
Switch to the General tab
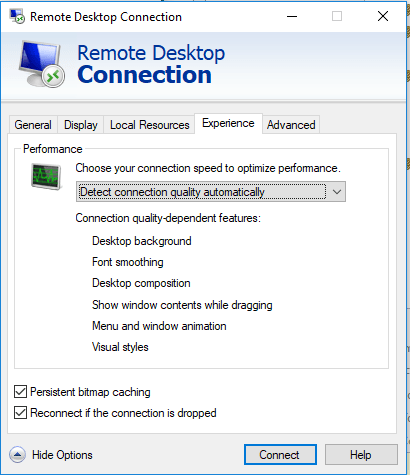click(33, 125)
